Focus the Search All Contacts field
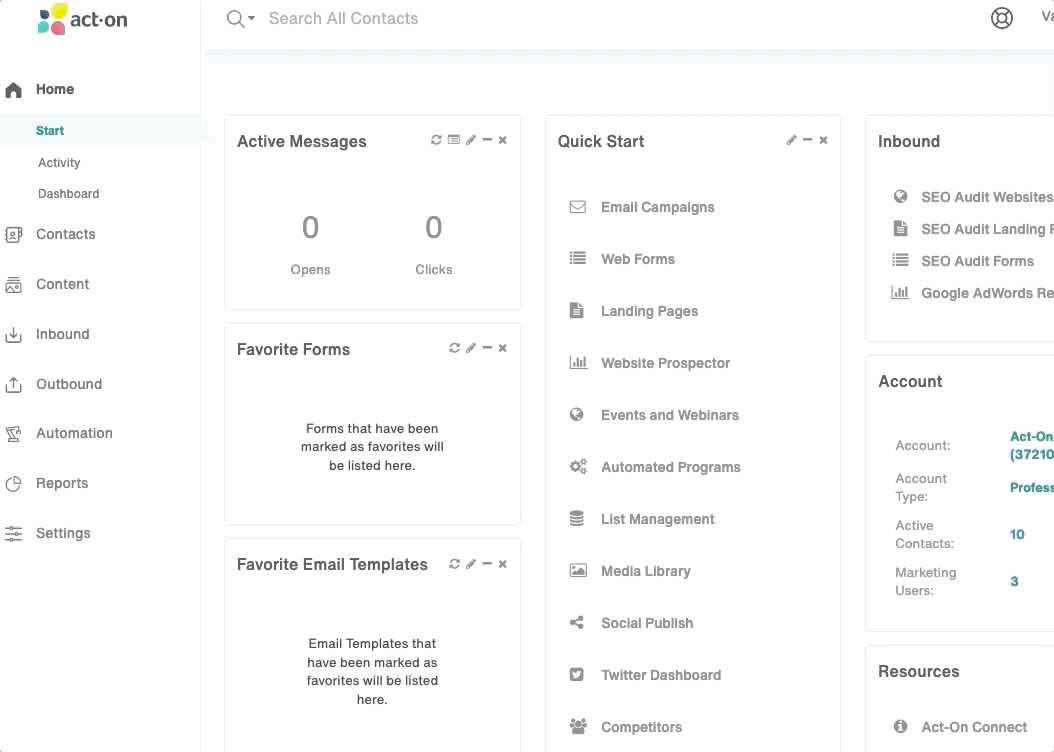This screenshot has width=1054, height=752. click(x=343, y=18)
